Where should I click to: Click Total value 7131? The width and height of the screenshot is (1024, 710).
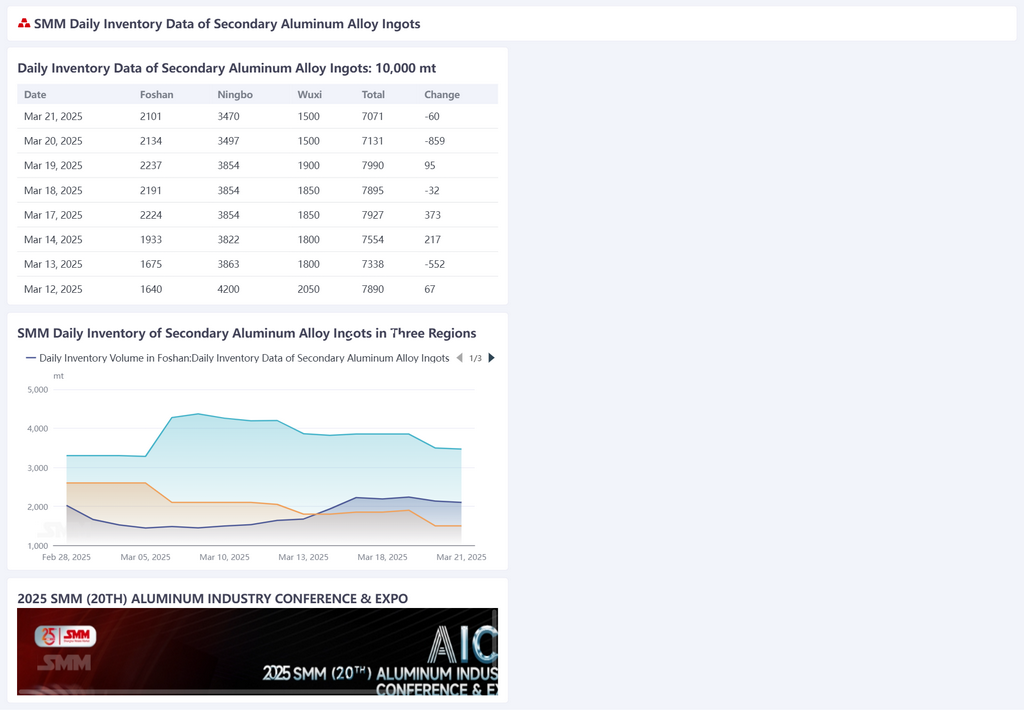click(x=373, y=141)
